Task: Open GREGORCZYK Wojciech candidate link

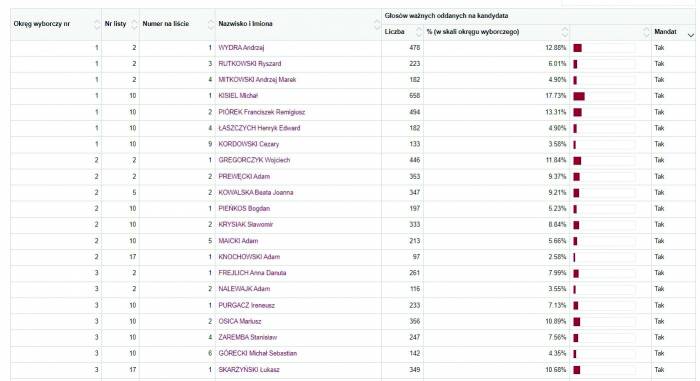Action: [254, 160]
